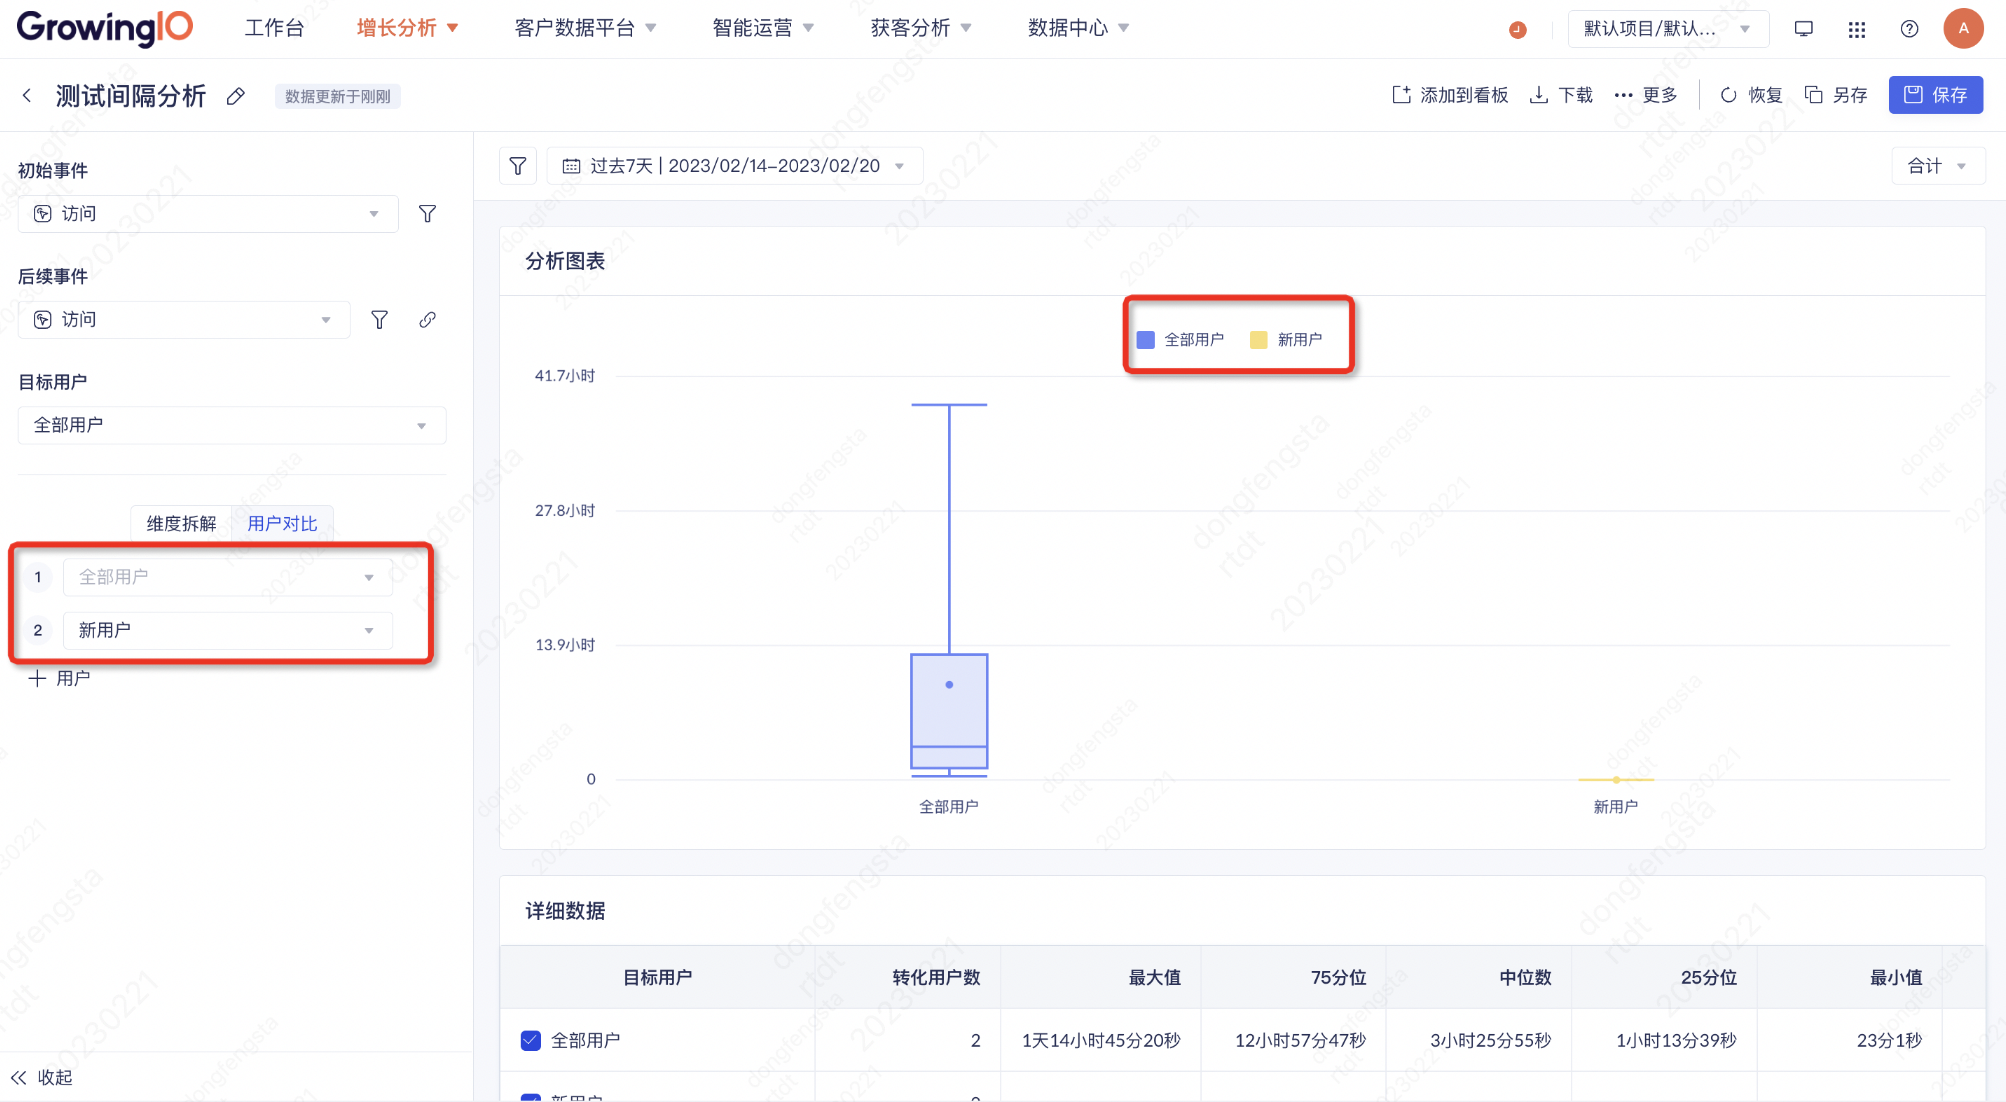Open the 智能运营 menu
Viewport: 2006px width, 1102px height.
tap(763, 28)
